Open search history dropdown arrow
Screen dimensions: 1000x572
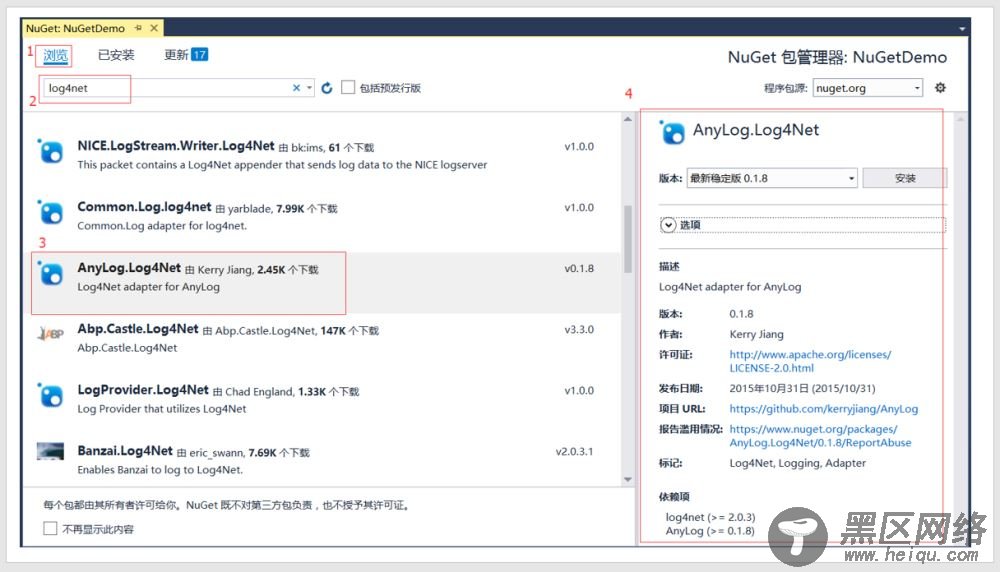point(309,88)
